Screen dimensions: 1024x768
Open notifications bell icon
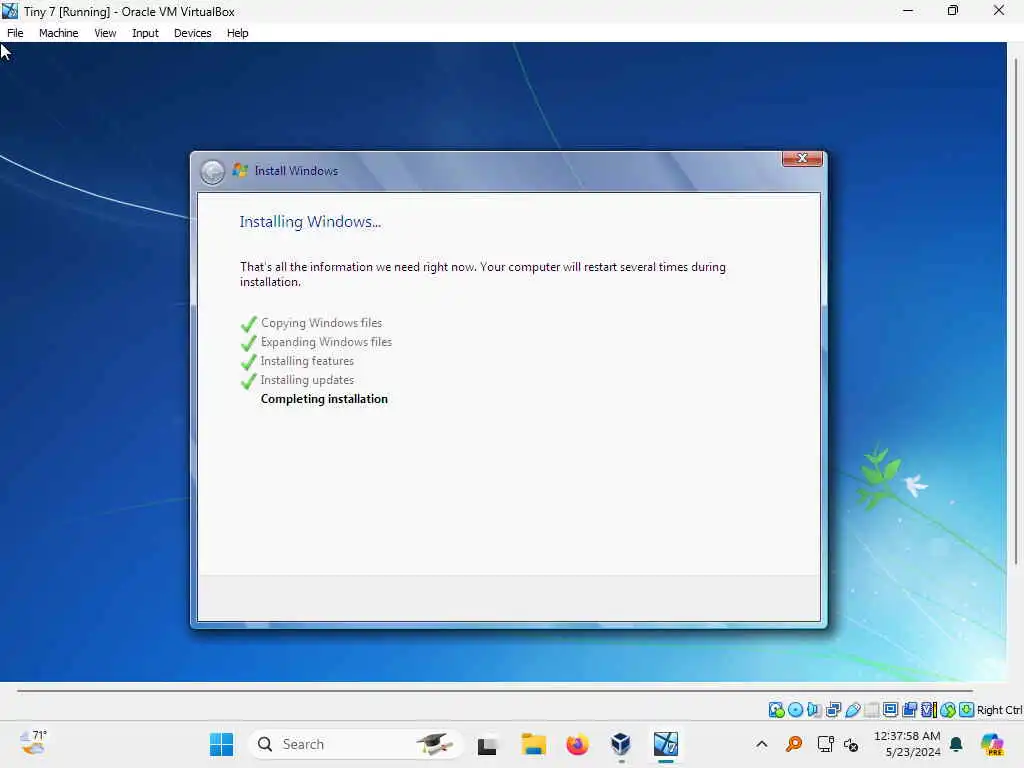tap(956, 744)
